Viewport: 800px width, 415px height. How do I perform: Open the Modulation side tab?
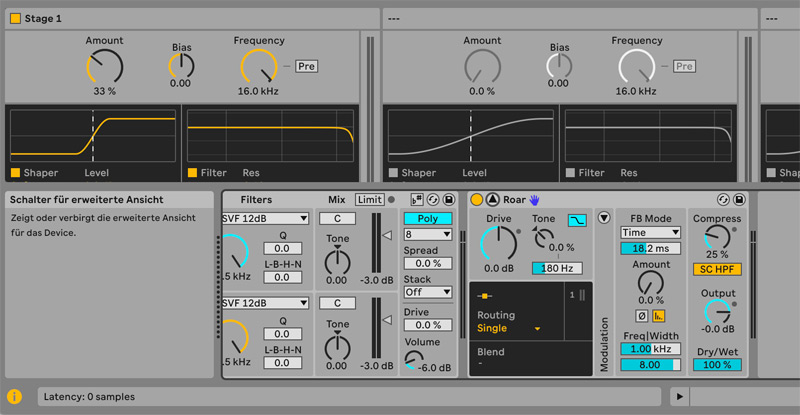603,345
